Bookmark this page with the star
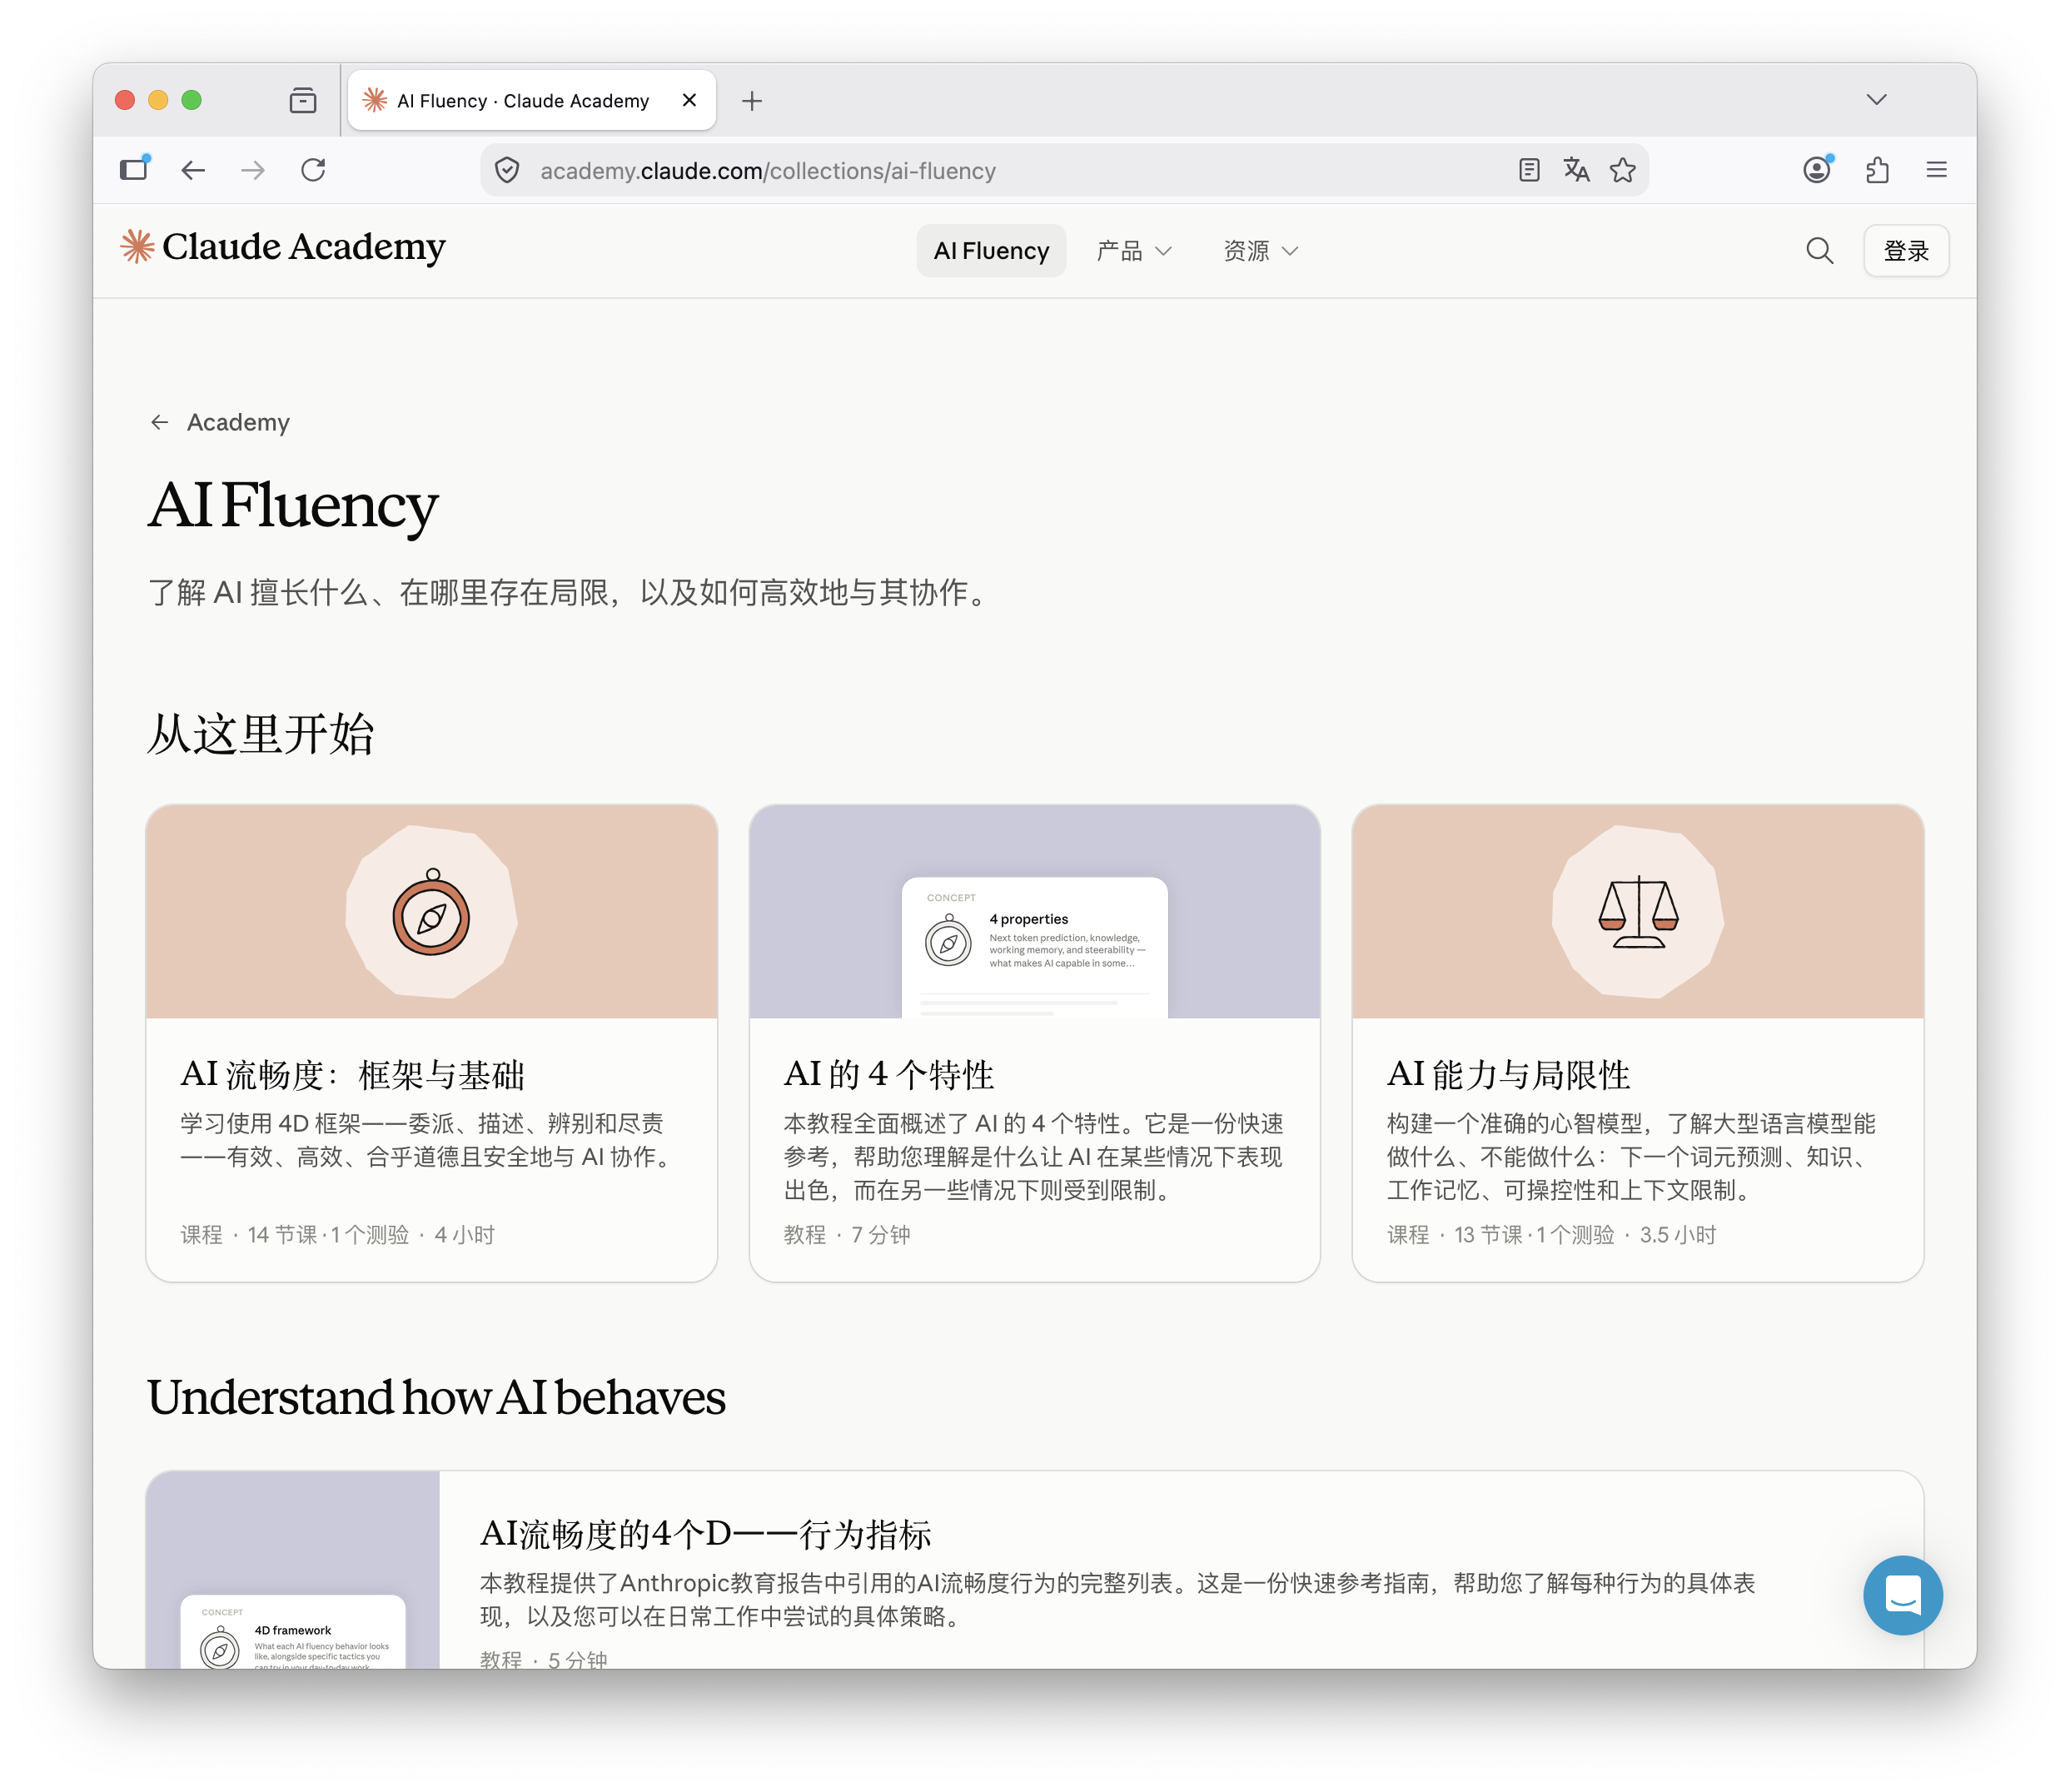Viewport: 2070px width, 1792px height. tap(1622, 170)
